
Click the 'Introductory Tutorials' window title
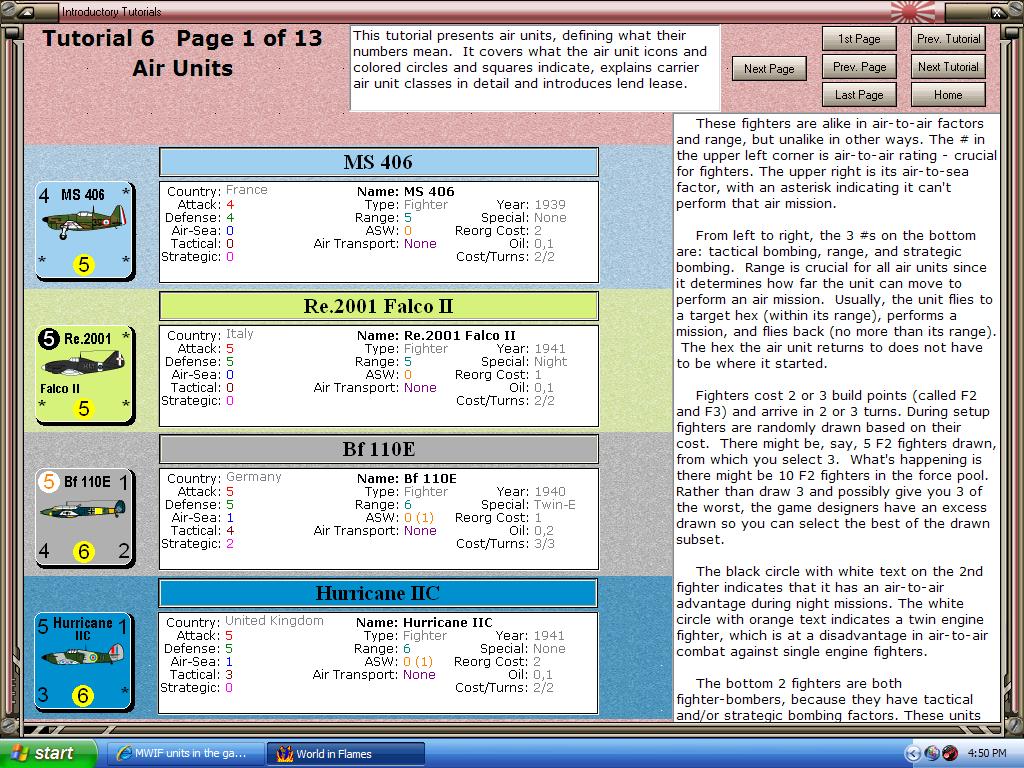coord(112,12)
